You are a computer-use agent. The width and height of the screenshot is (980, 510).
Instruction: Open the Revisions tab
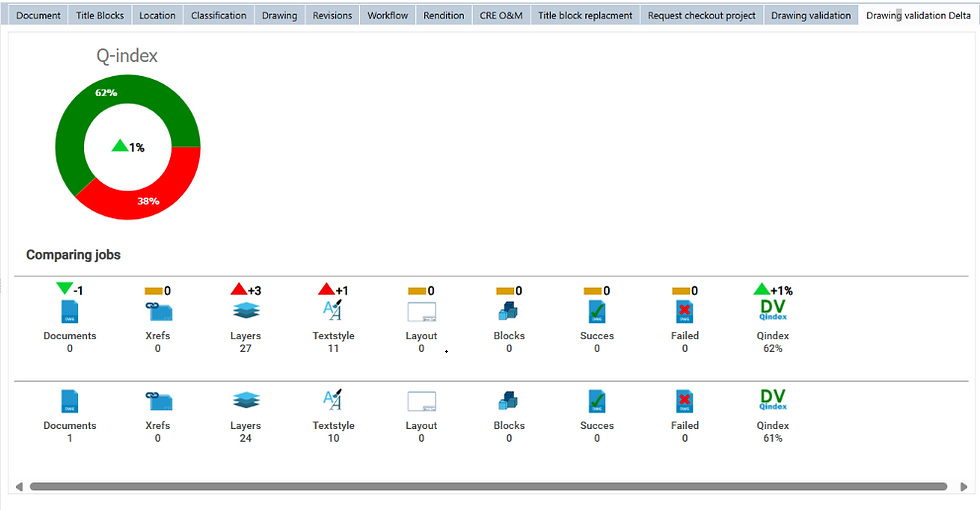[332, 16]
